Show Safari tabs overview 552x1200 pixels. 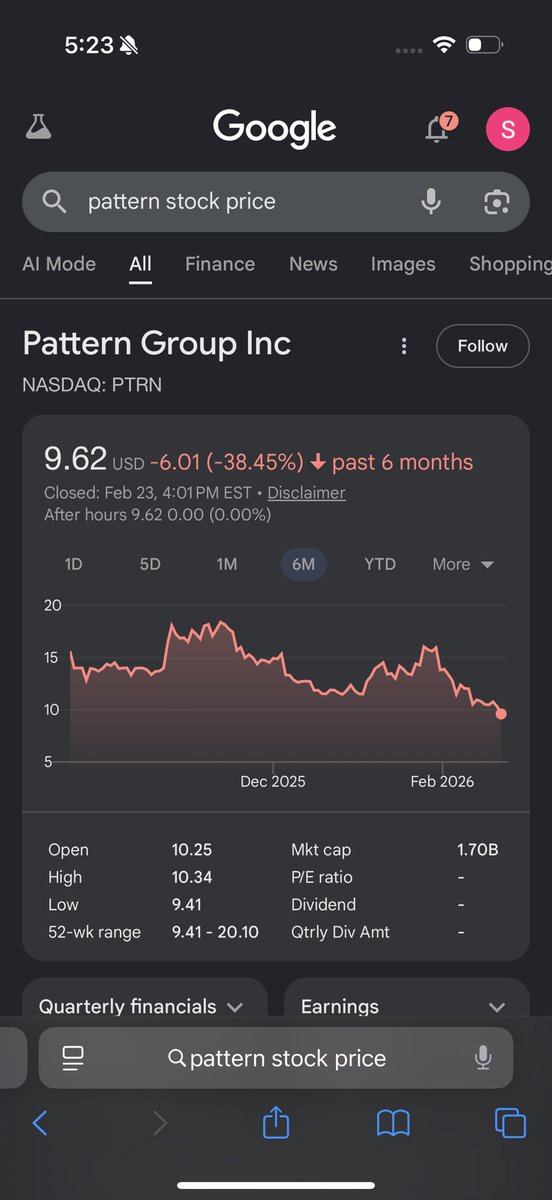point(510,1123)
